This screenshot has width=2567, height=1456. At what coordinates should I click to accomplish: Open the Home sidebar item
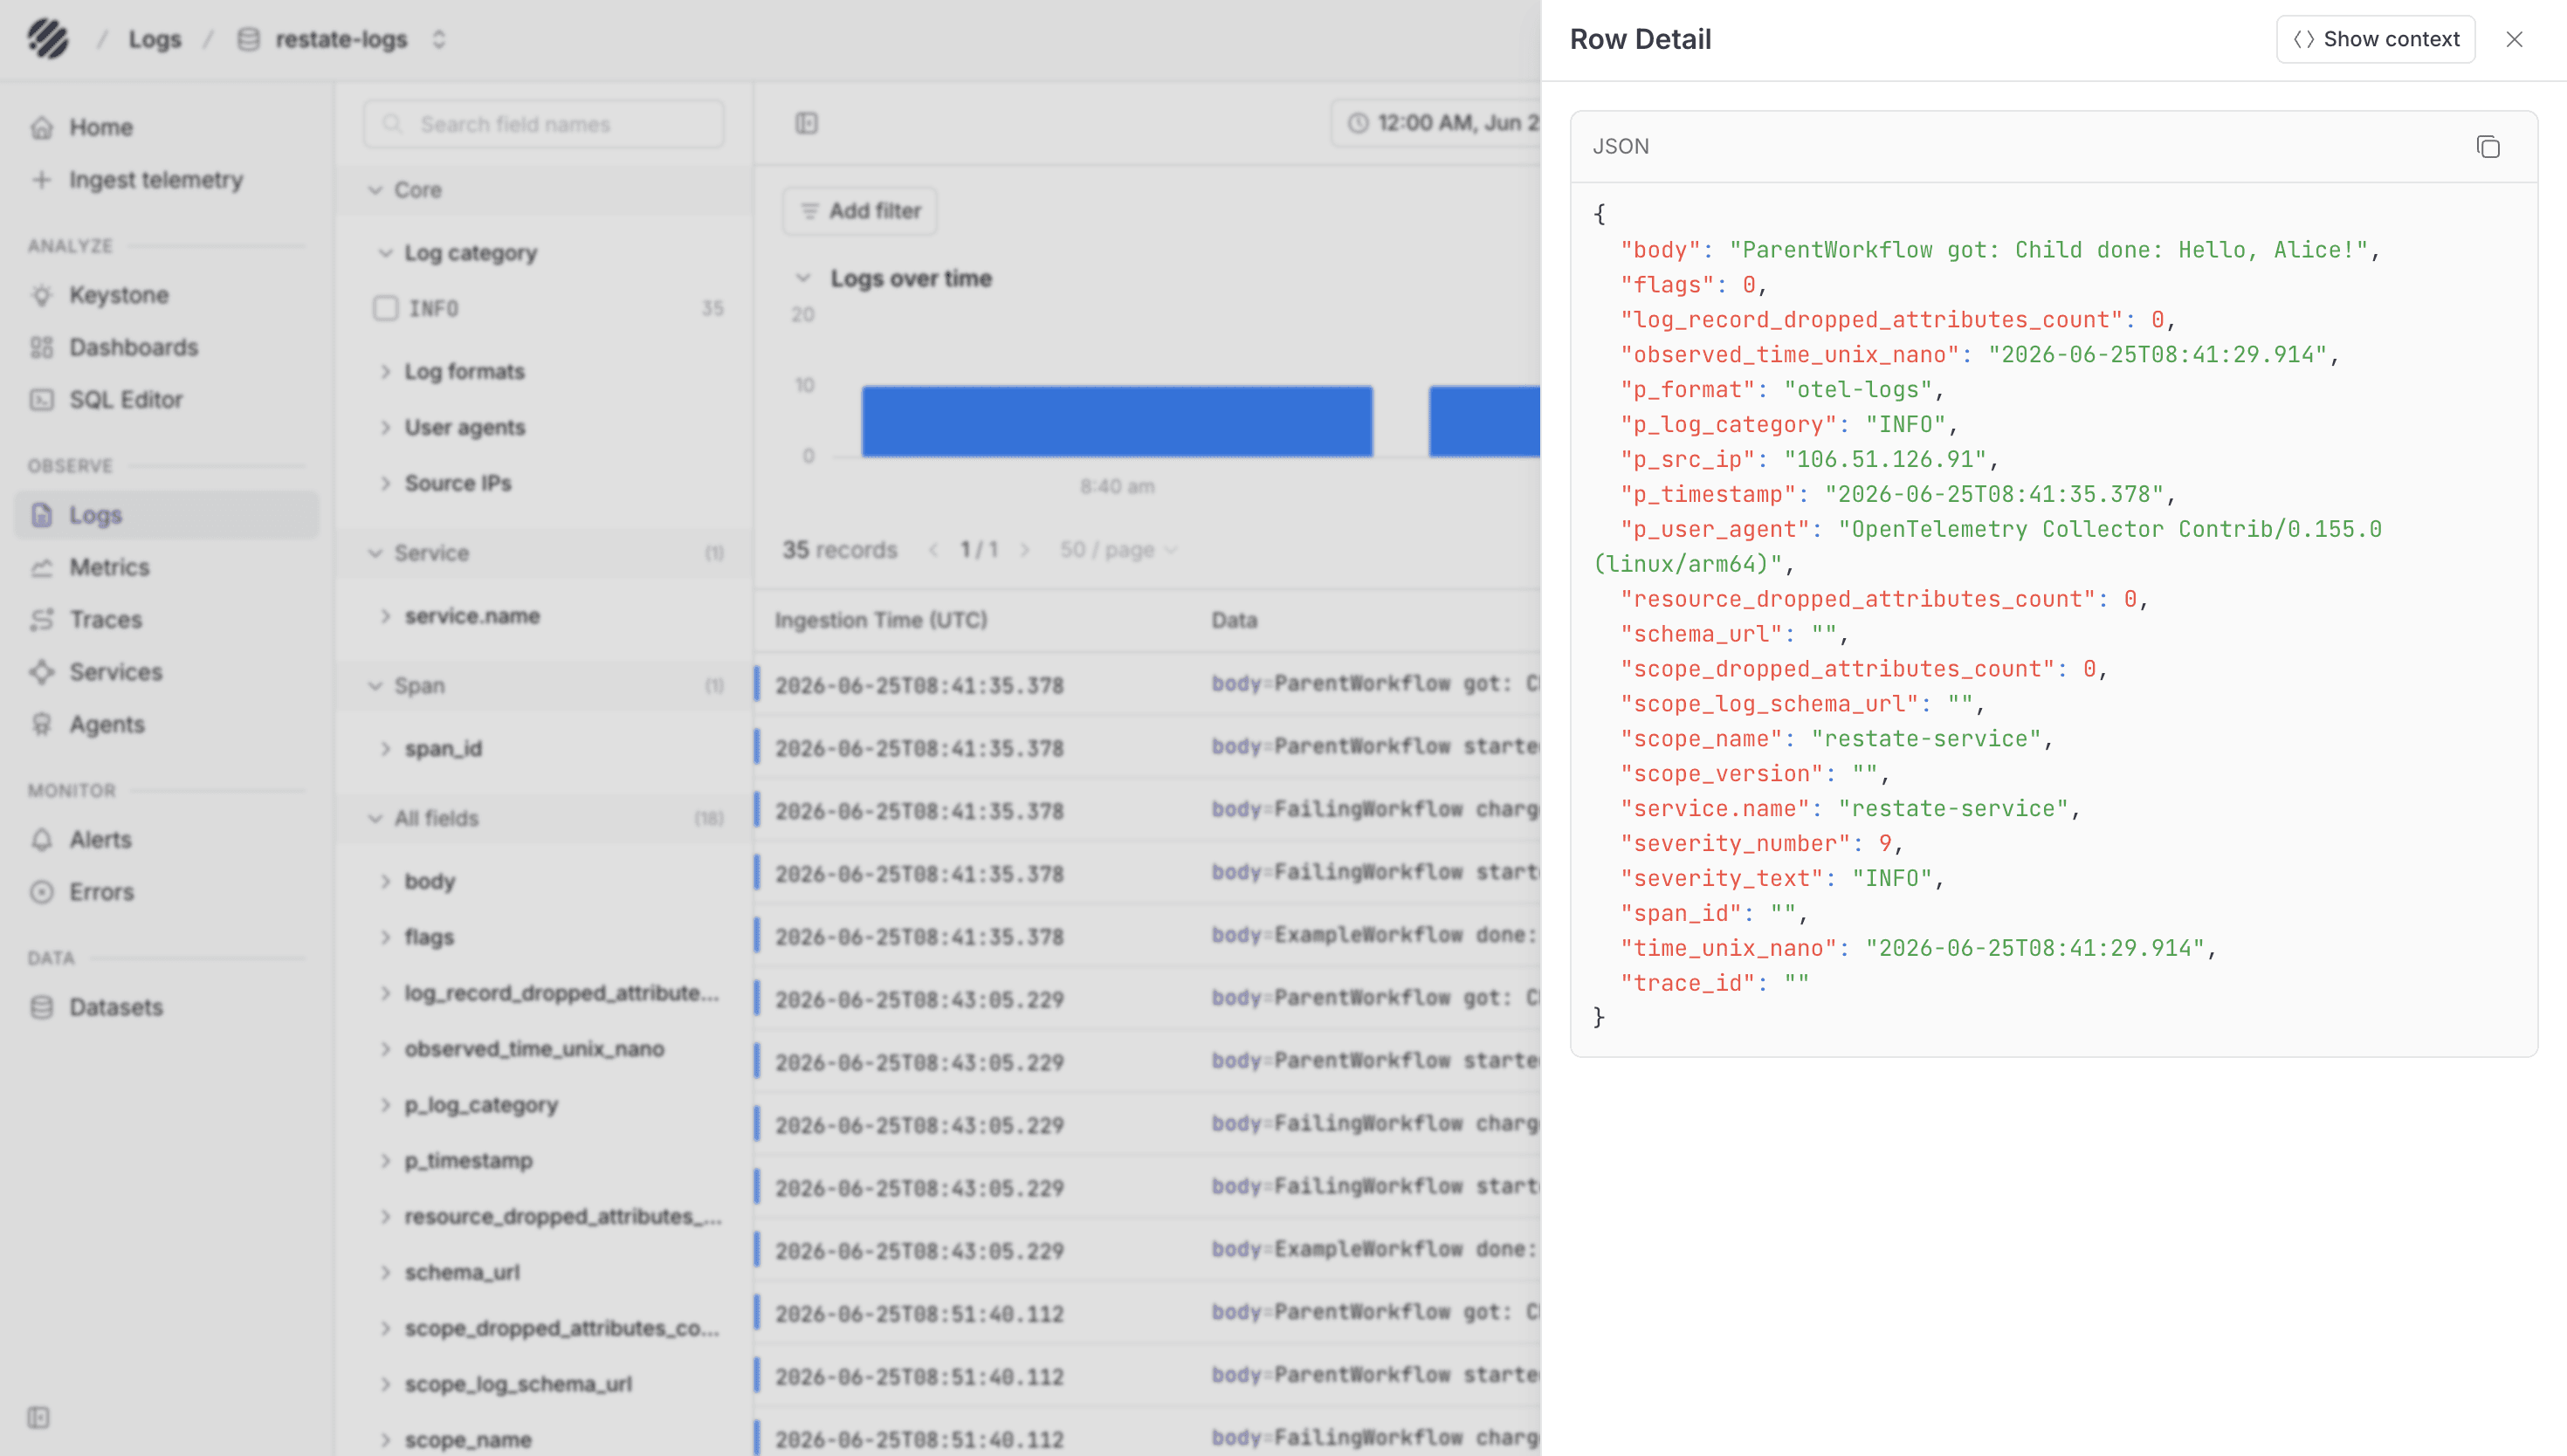166,127
